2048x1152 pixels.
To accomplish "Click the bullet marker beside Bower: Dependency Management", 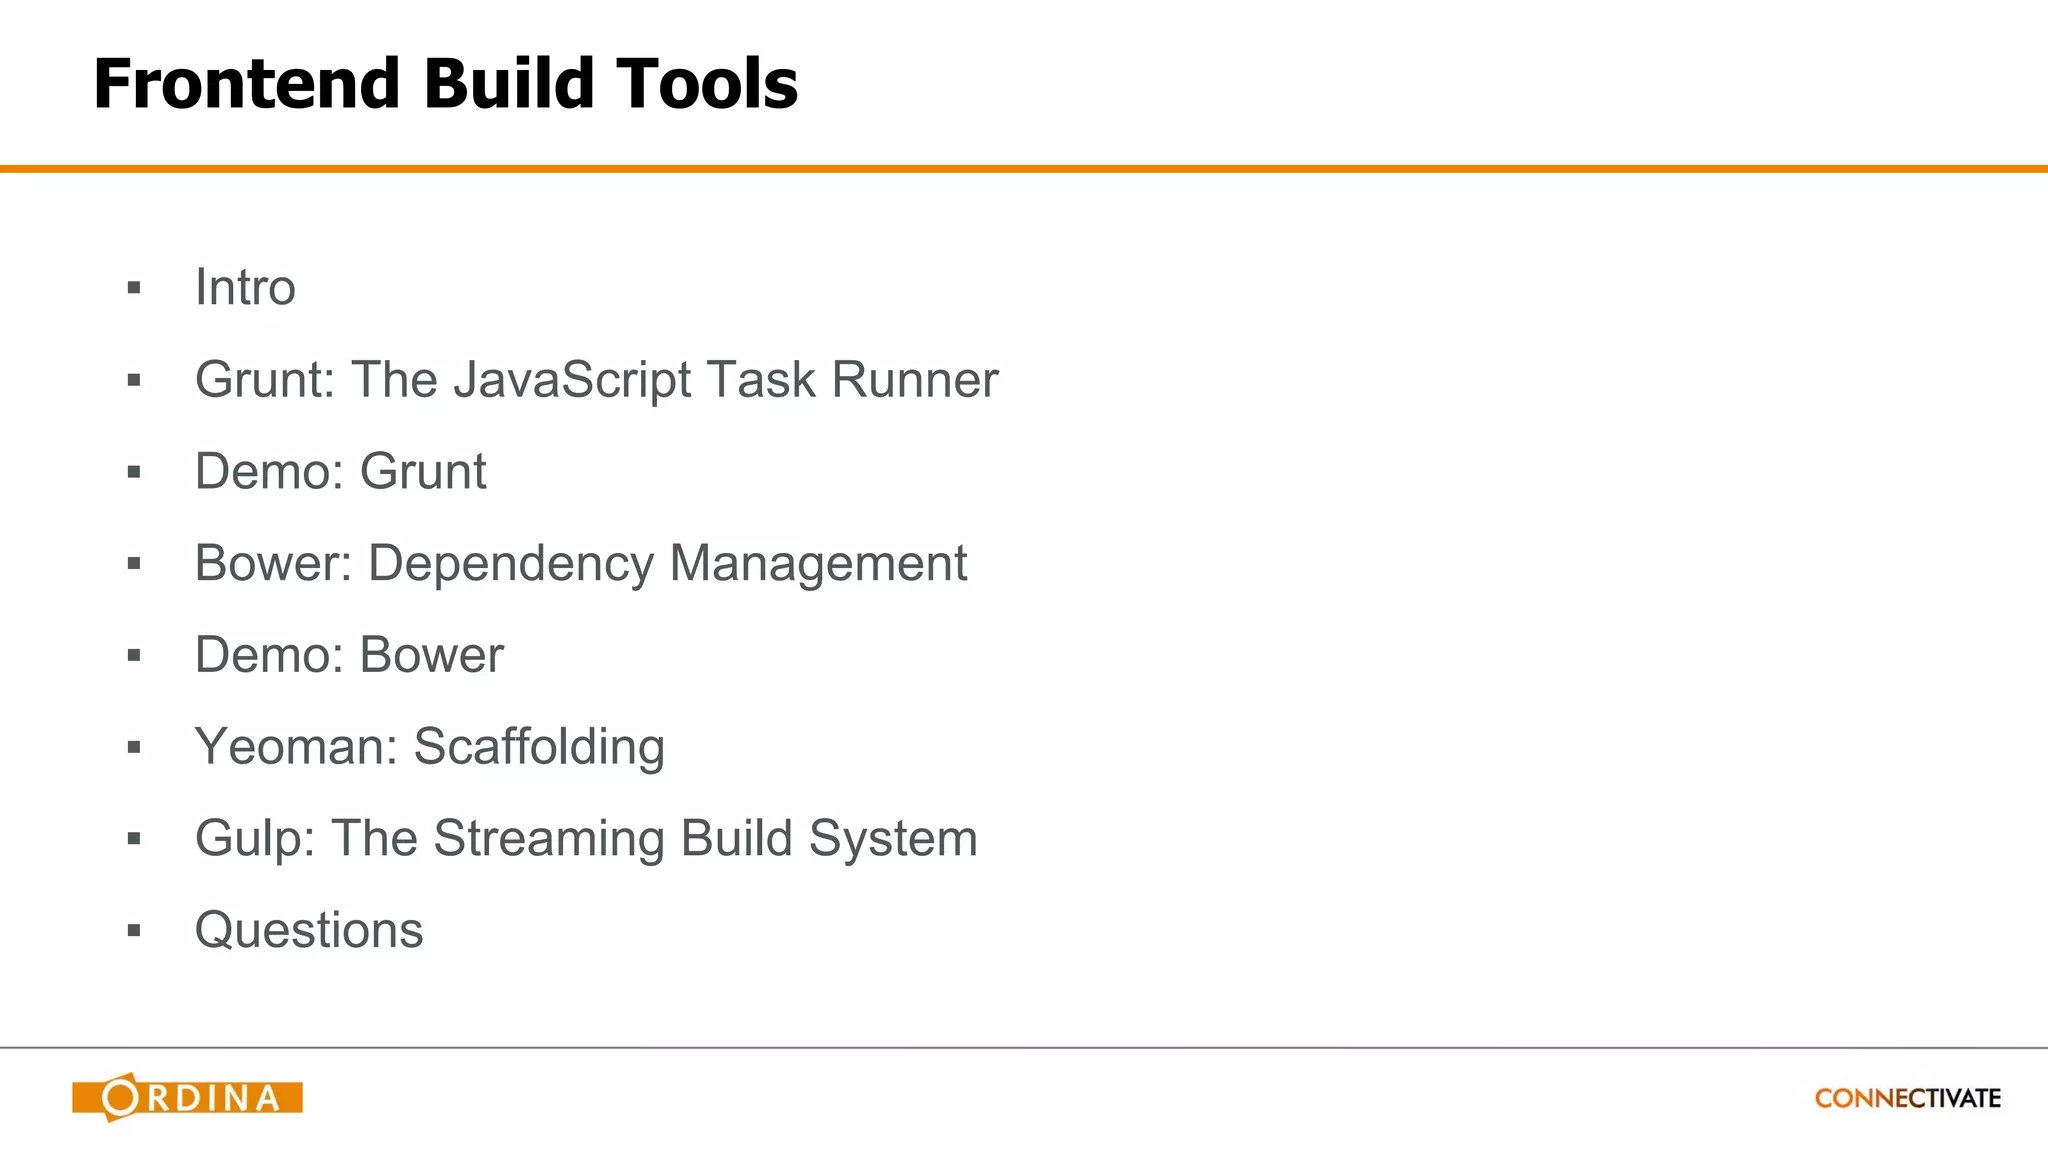I will point(134,564).
